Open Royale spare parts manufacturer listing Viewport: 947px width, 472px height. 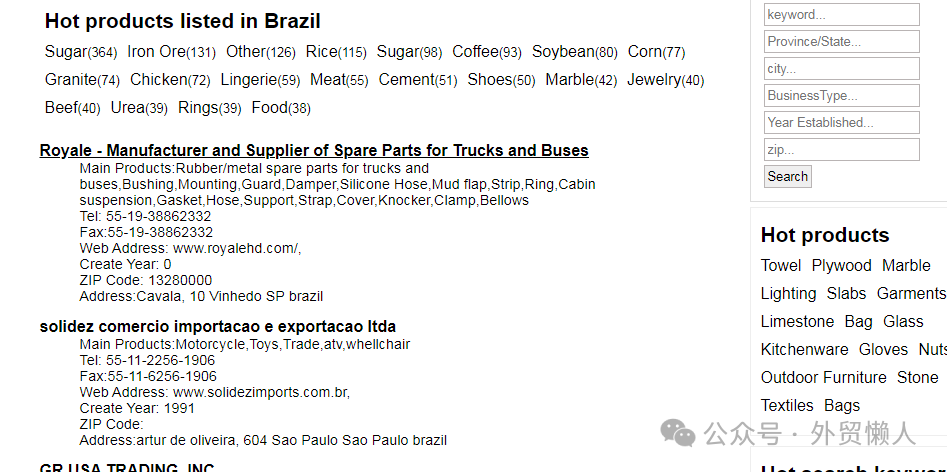tap(314, 151)
